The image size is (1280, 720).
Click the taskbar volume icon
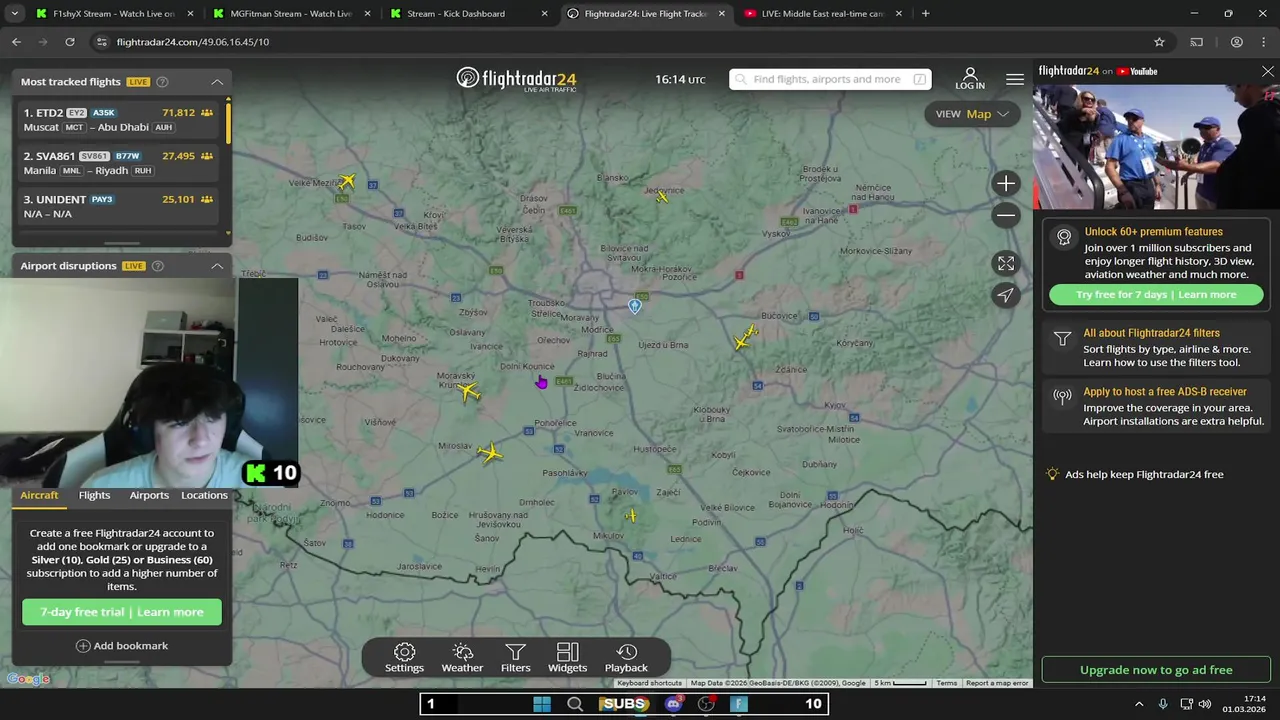1204,704
